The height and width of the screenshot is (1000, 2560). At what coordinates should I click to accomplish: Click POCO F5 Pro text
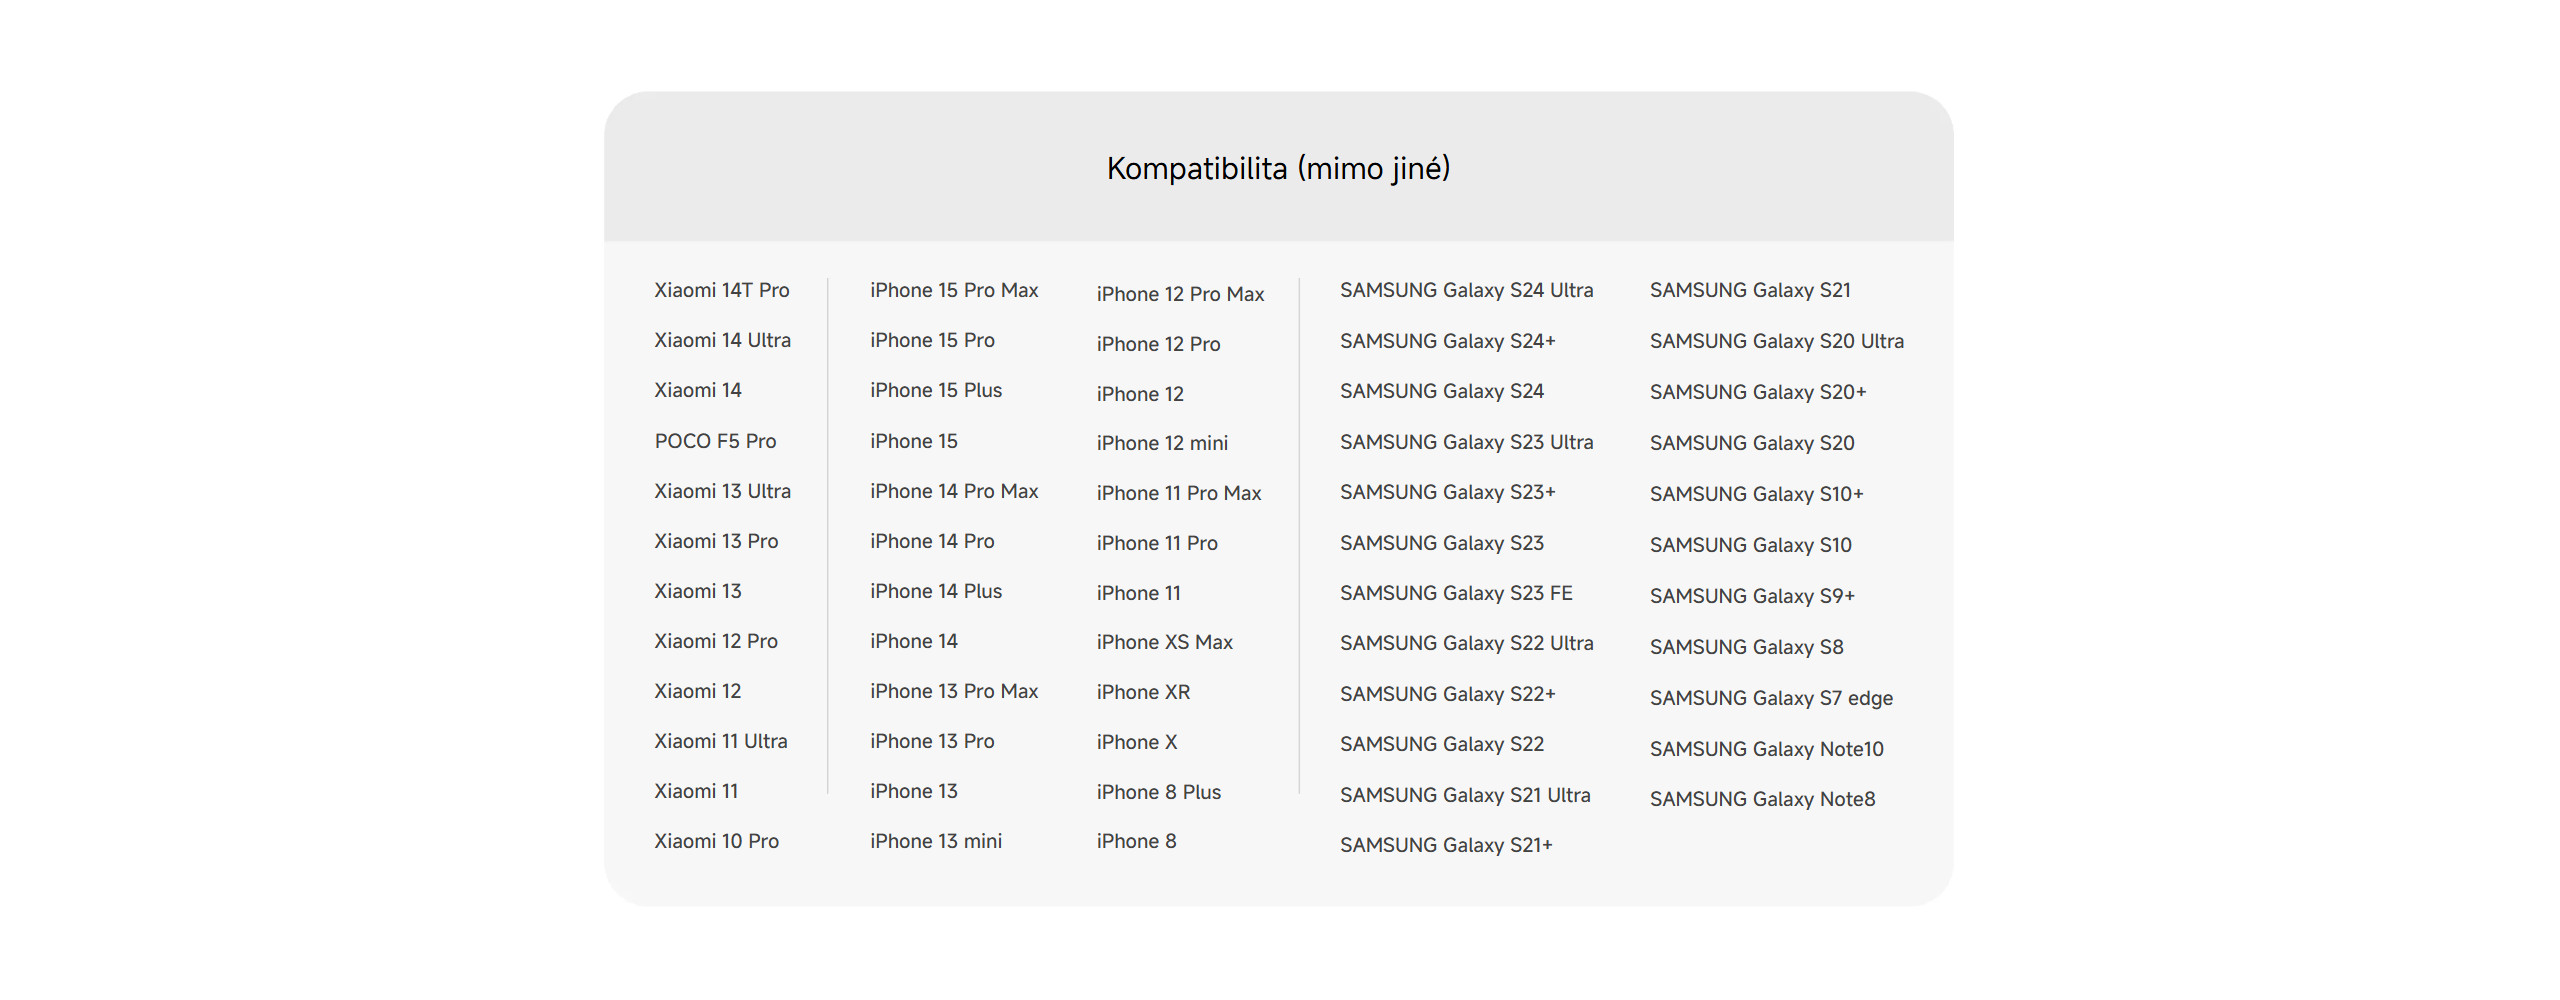715,441
